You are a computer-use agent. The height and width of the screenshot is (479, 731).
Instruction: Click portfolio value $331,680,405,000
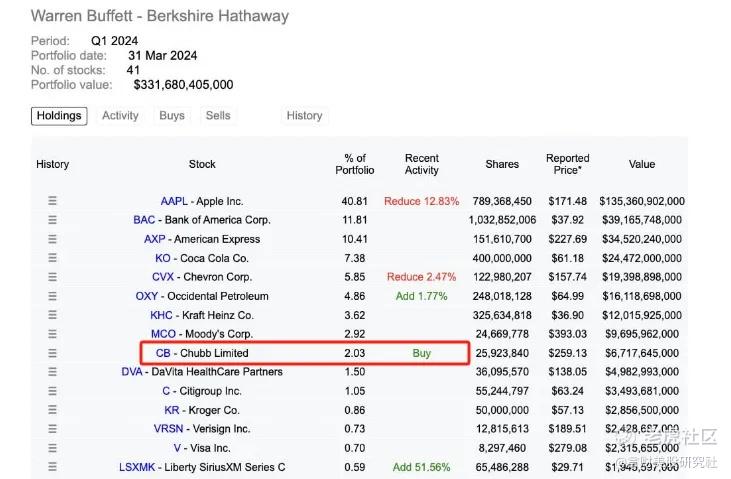pyautogui.click(x=183, y=84)
